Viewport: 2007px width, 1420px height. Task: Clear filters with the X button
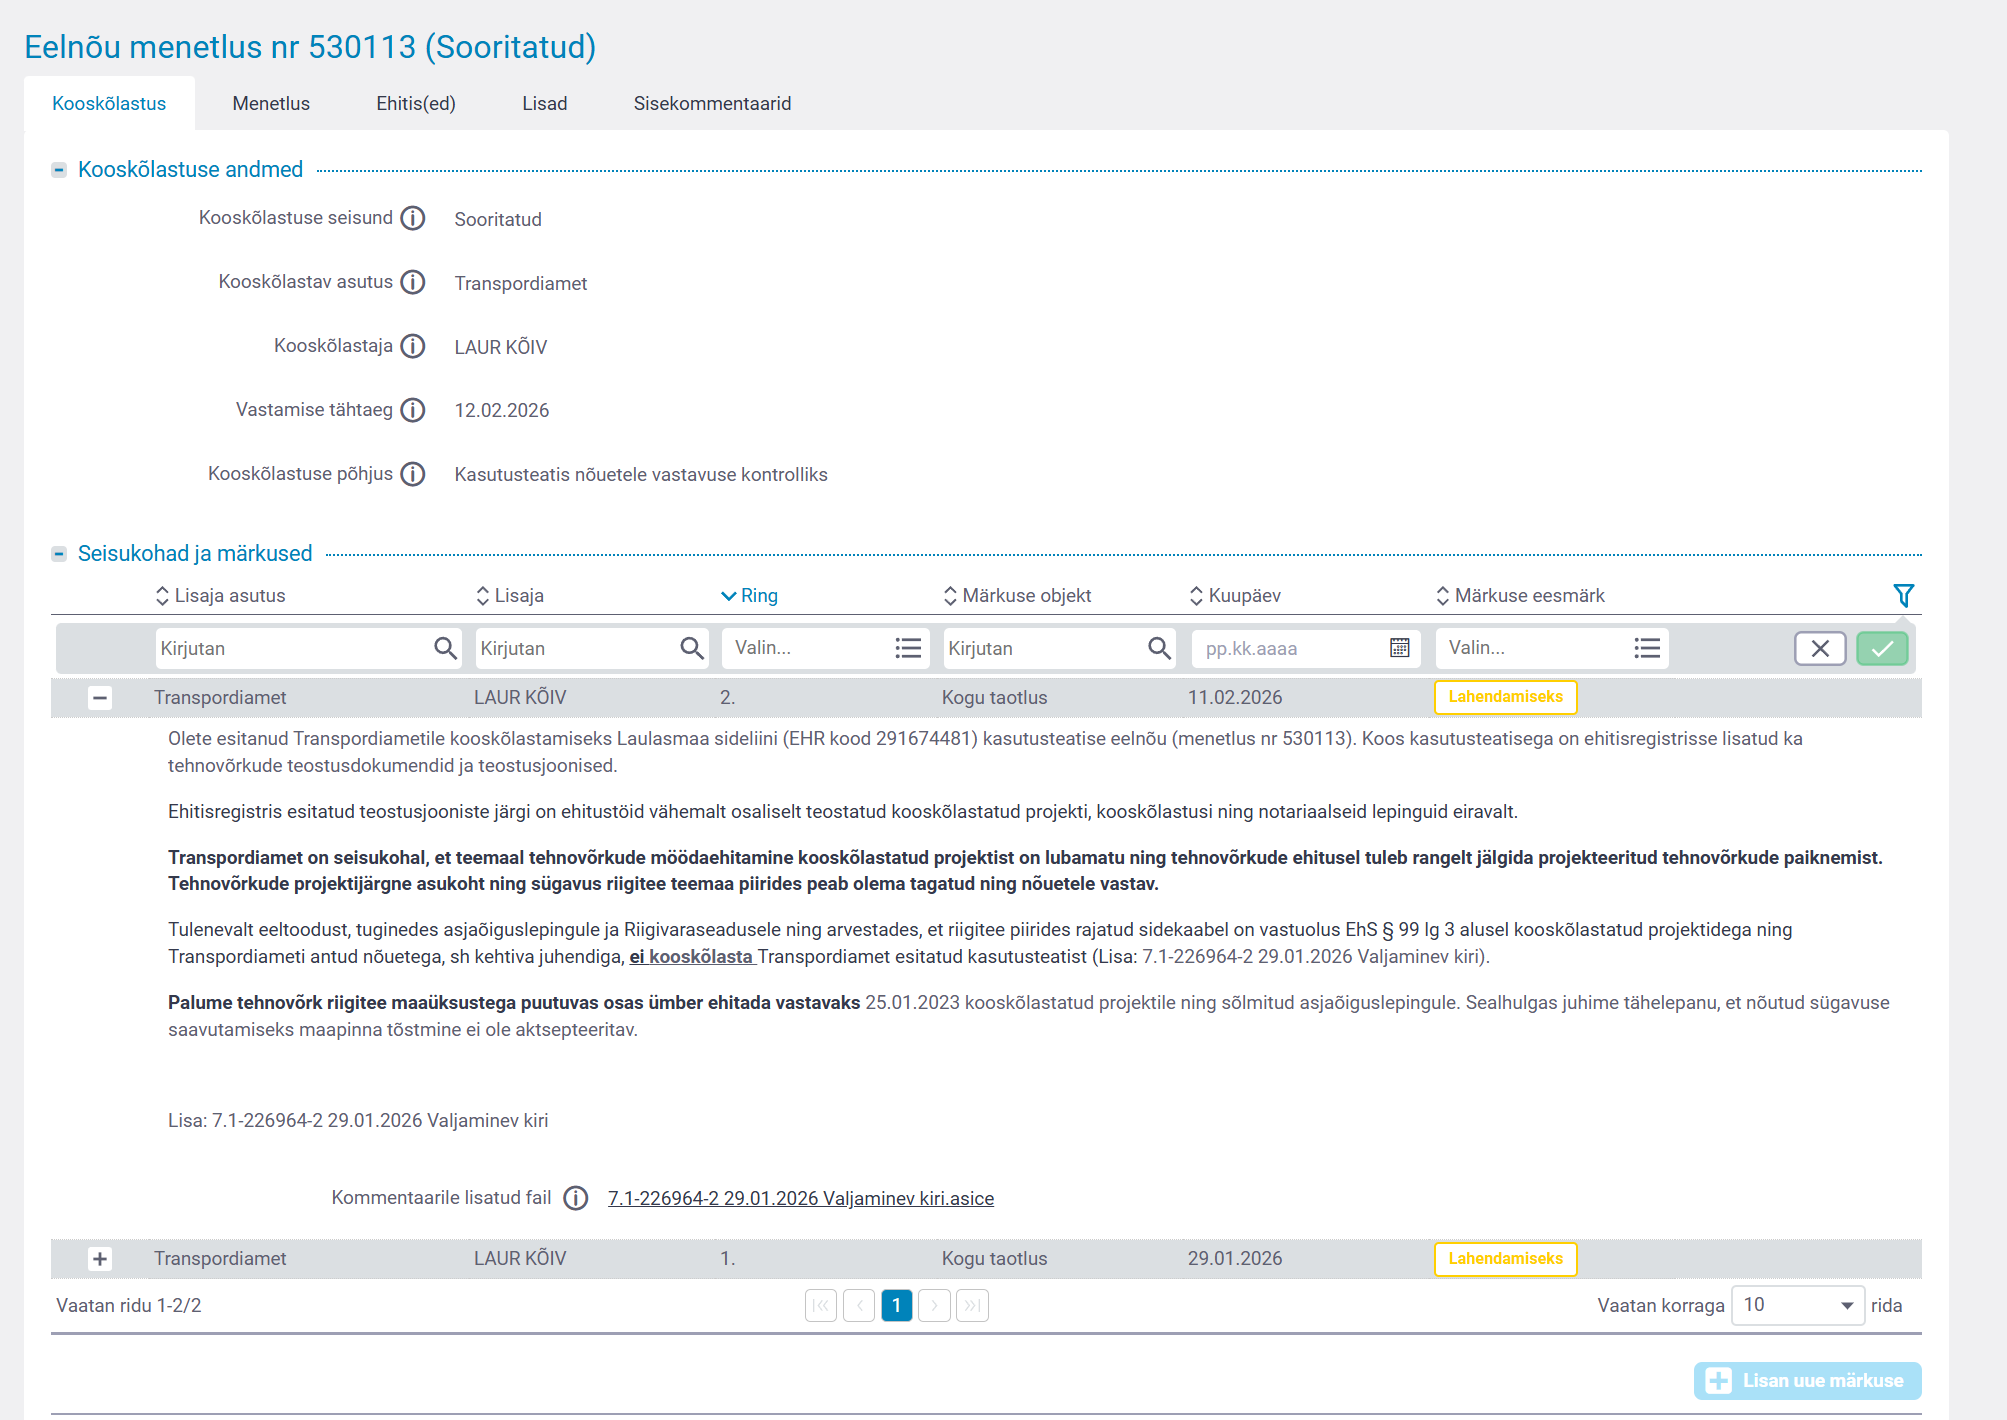(1819, 648)
